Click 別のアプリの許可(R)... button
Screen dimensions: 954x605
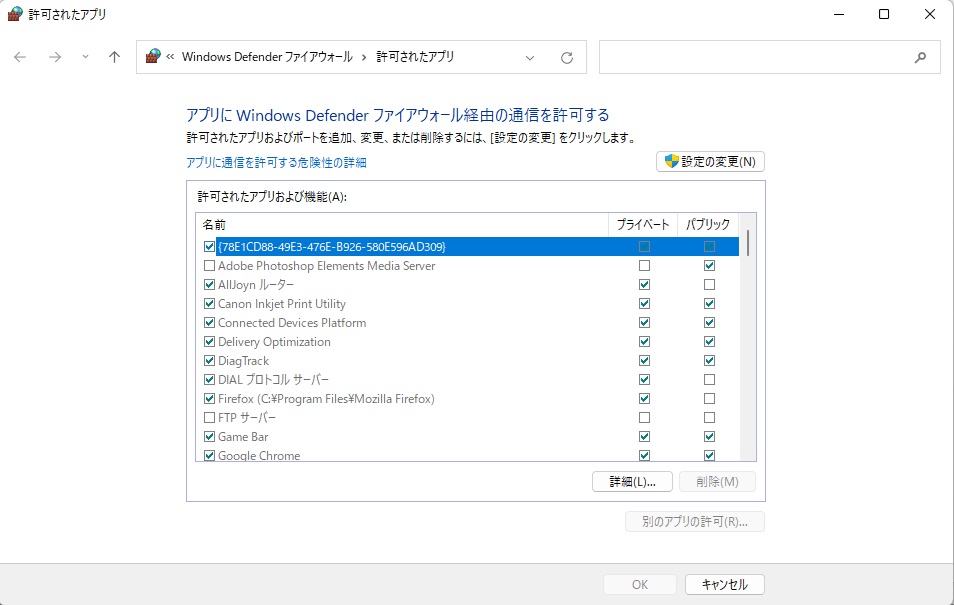[695, 522]
